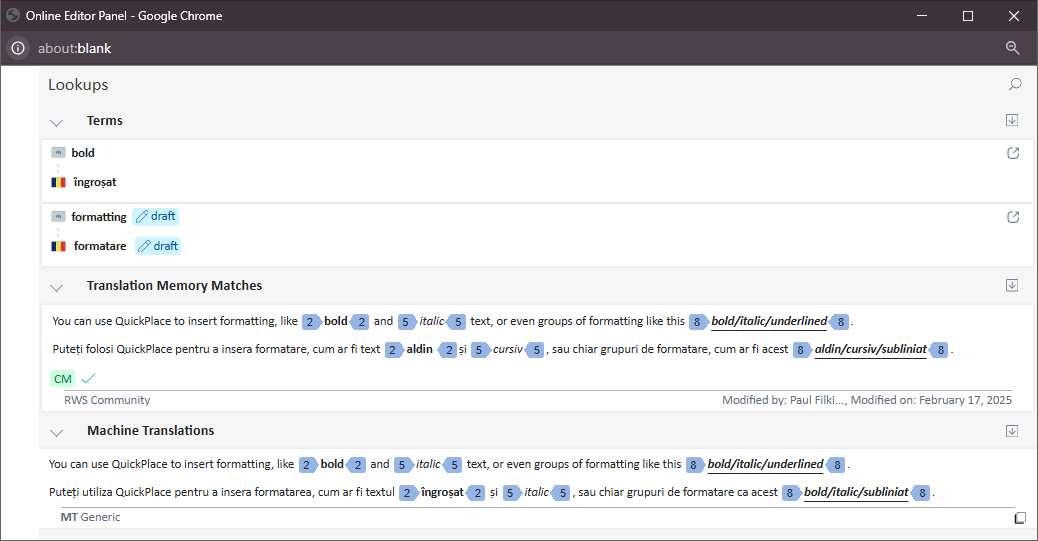Click the Machine Translations heading

[150, 430]
